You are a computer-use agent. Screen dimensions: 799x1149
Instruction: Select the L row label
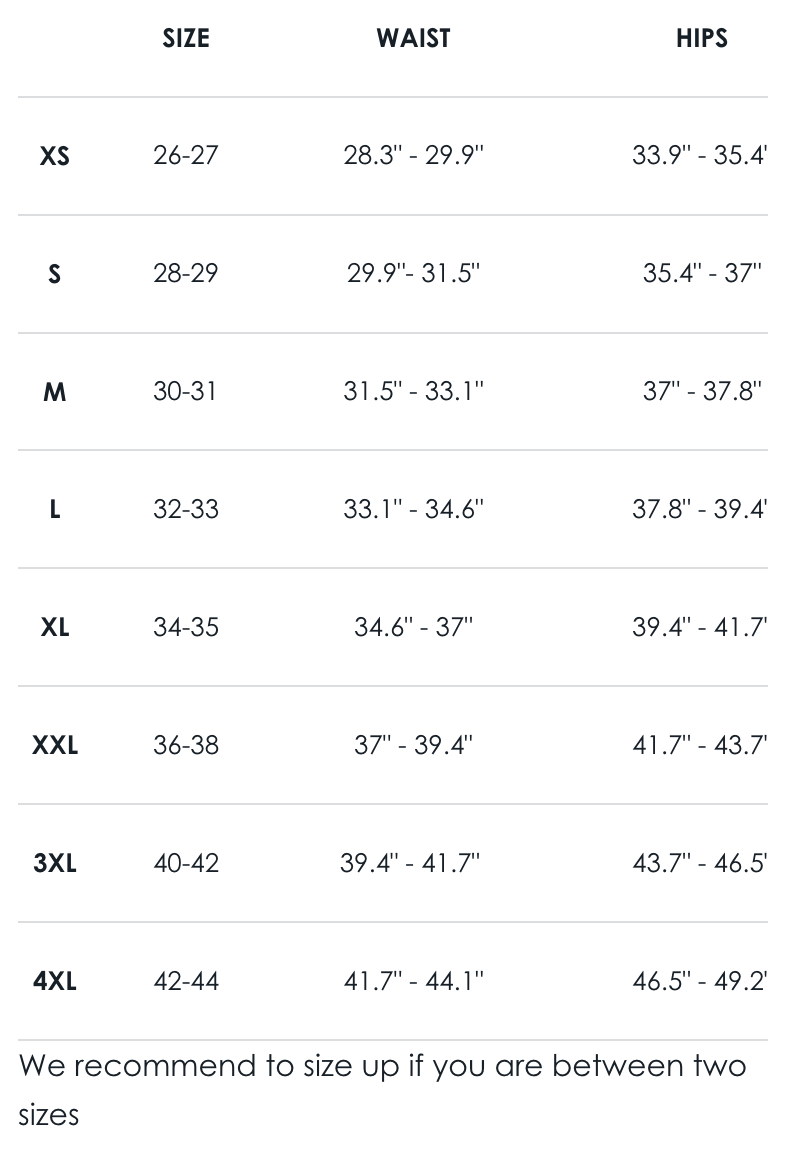55,510
